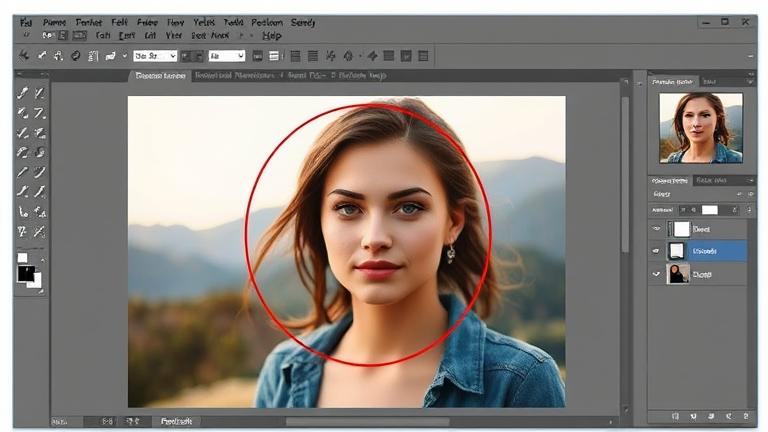The height and width of the screenshot is (432, 768).
Task: Toggle the eye icon of the topmost layer
Action: coord(657,229)
